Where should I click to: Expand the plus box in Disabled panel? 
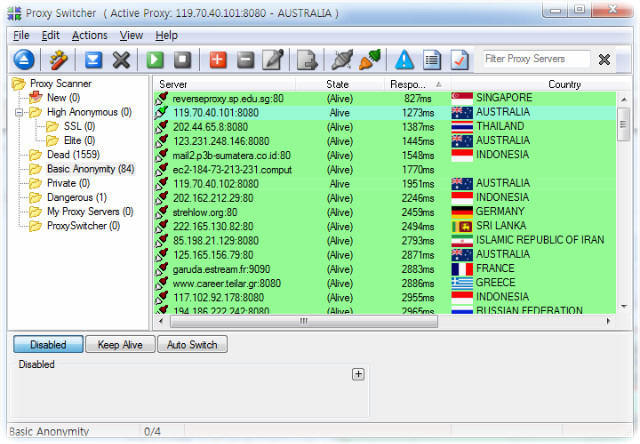[358, 374]
